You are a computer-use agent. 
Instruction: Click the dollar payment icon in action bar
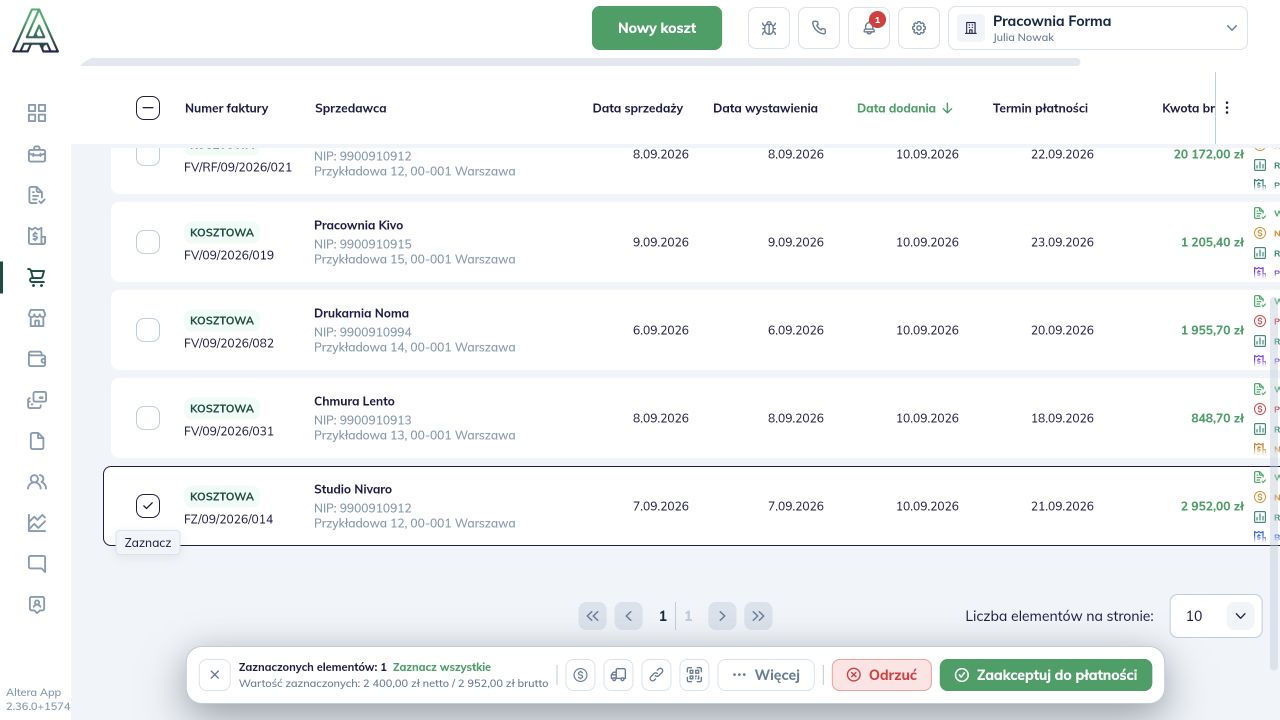(x=580, y=675)
